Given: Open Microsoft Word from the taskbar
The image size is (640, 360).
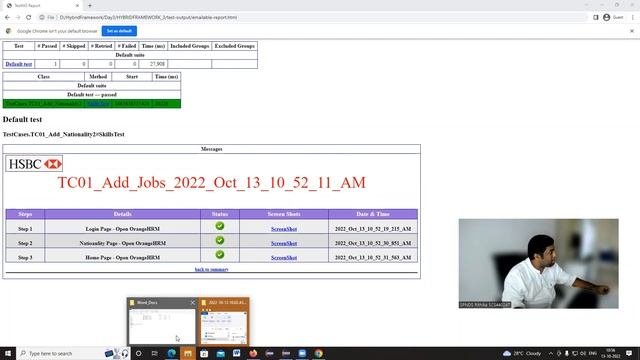Looking at the screenshot, I should (x=237, y=353).
